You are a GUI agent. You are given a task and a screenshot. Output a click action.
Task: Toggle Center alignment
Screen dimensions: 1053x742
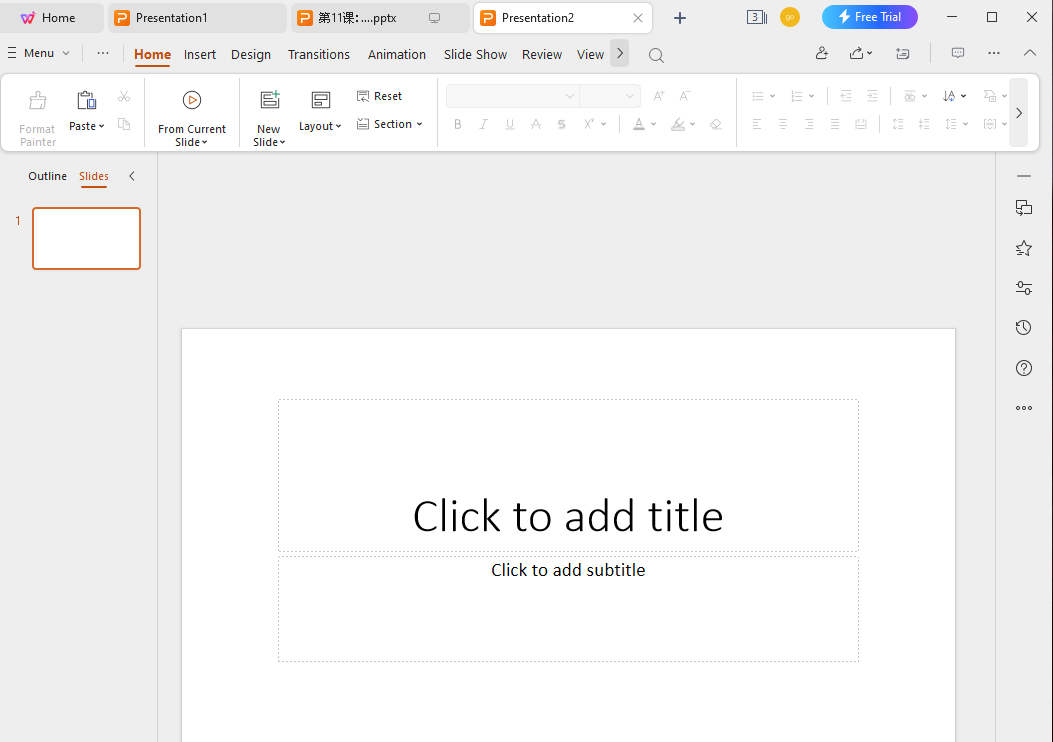coord(783,124)
